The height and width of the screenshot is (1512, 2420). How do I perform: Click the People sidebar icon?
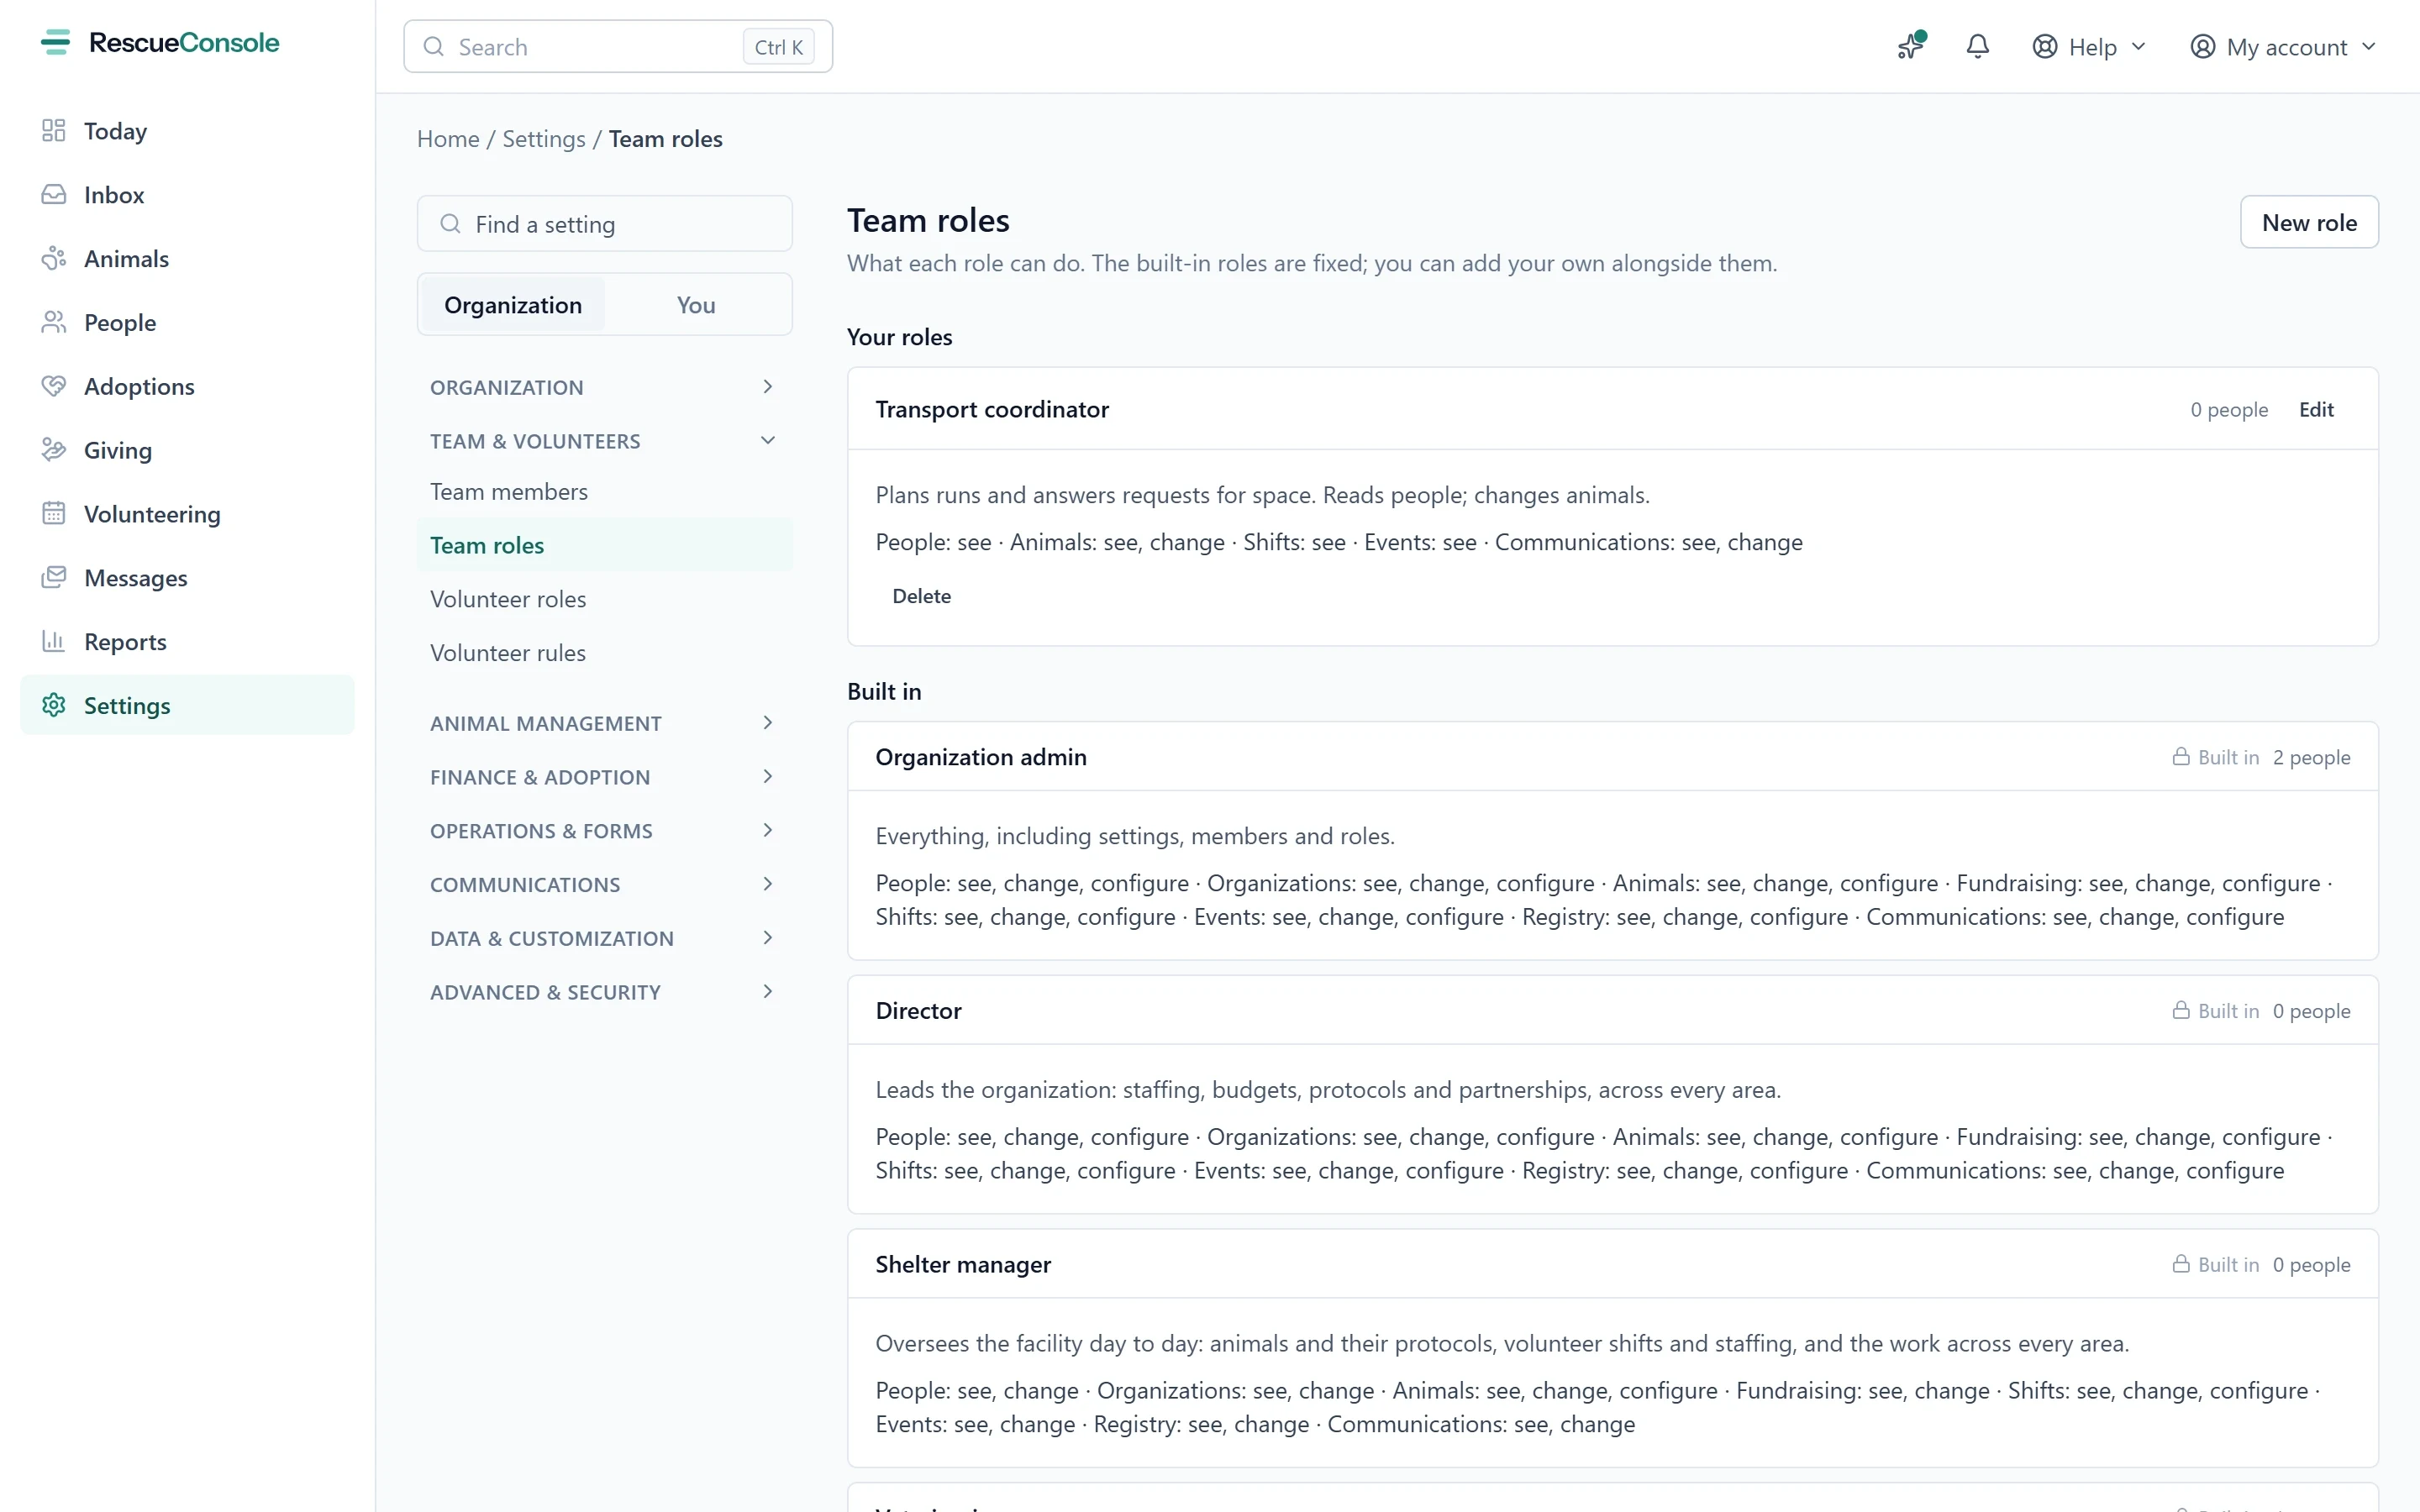point(54,323)
